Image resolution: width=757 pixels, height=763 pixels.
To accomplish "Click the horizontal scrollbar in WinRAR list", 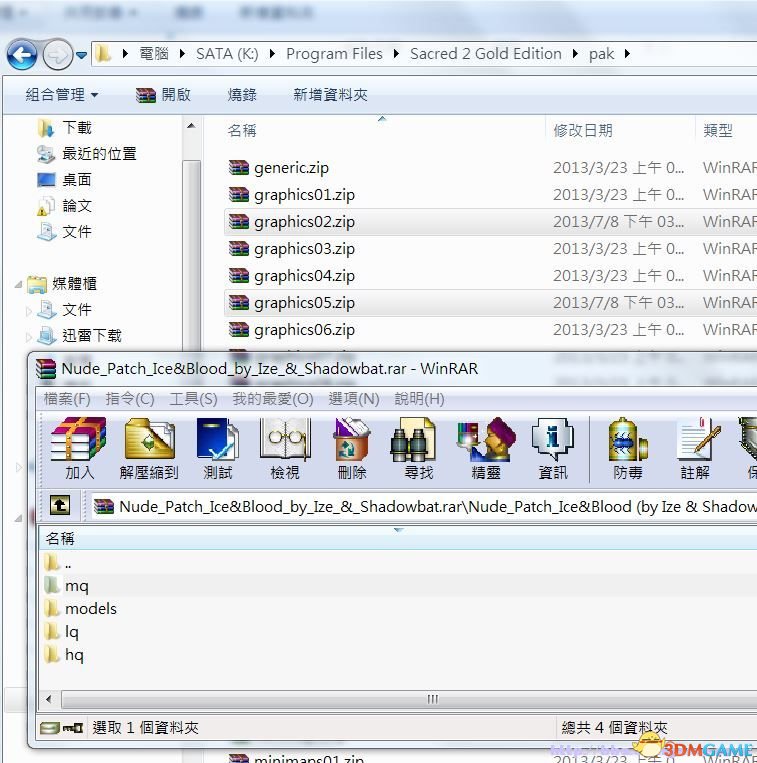I will pyautogui.click(x=432, y=699).
